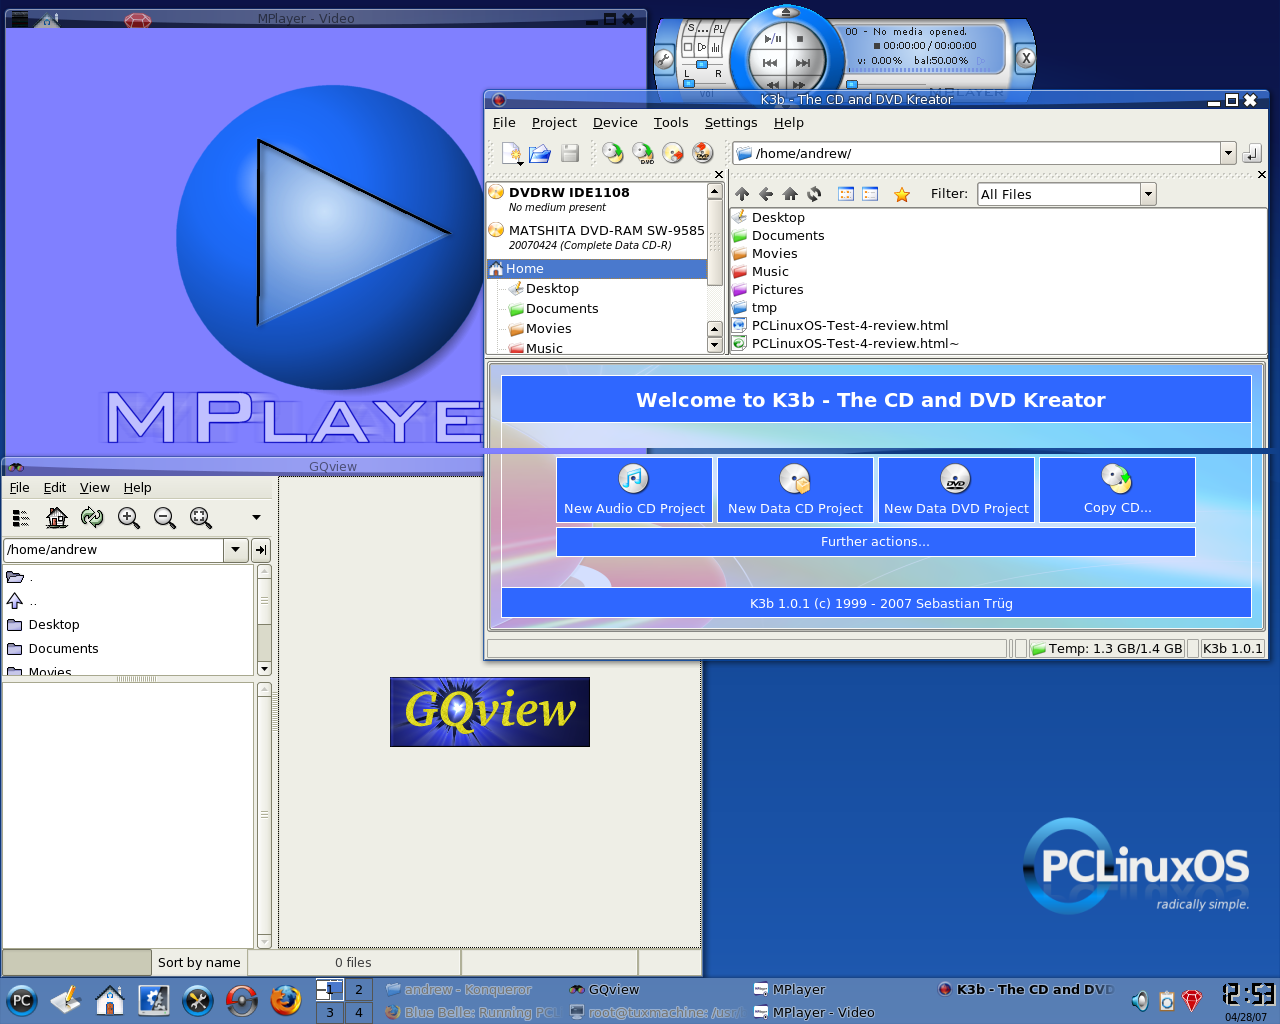This screenshot has height=1024, width=1280.
Task: Click the Format DVD toolbar icon in K3b
Action: (703, 152)
